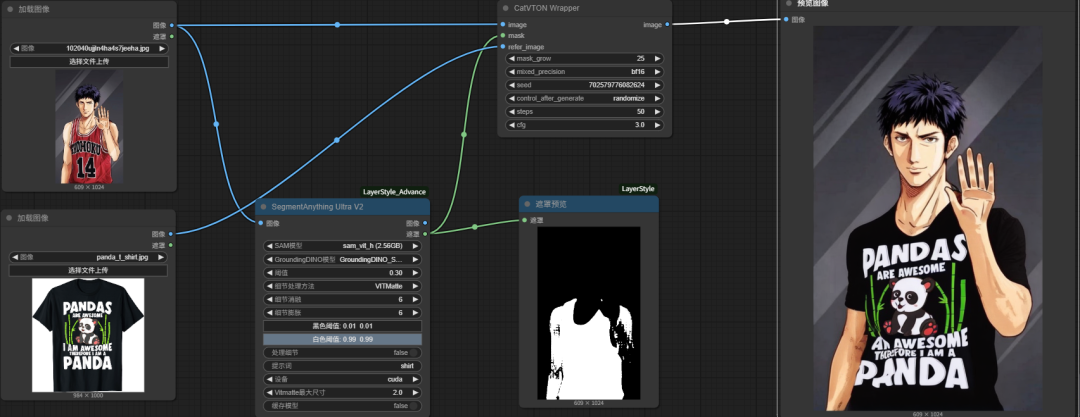Viewport: 1080px width, 417px height.
Task: Increase 细节消融 with its right arrow
Action: tap(415, 299)
